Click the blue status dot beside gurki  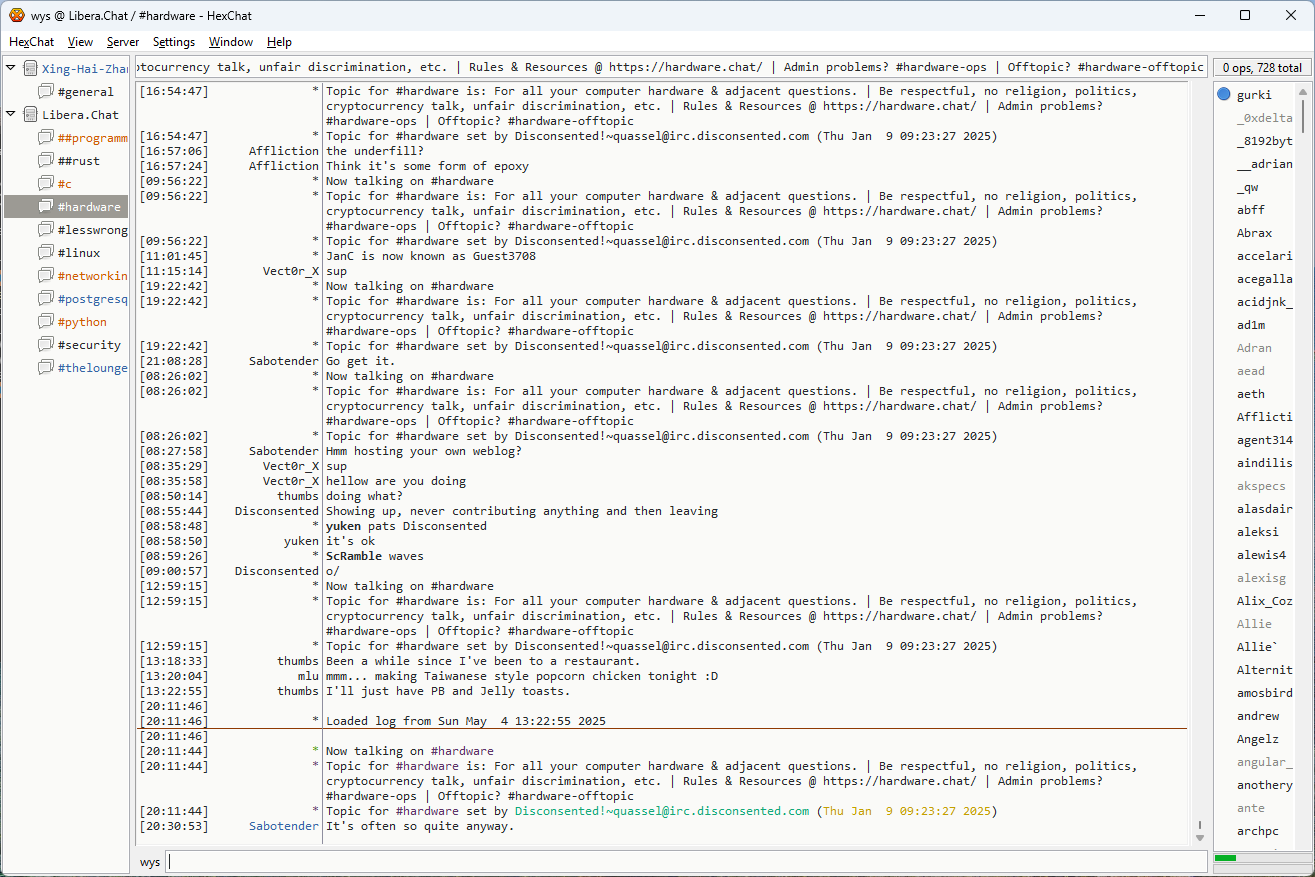pyautogui.click(x=1224, y=95)
